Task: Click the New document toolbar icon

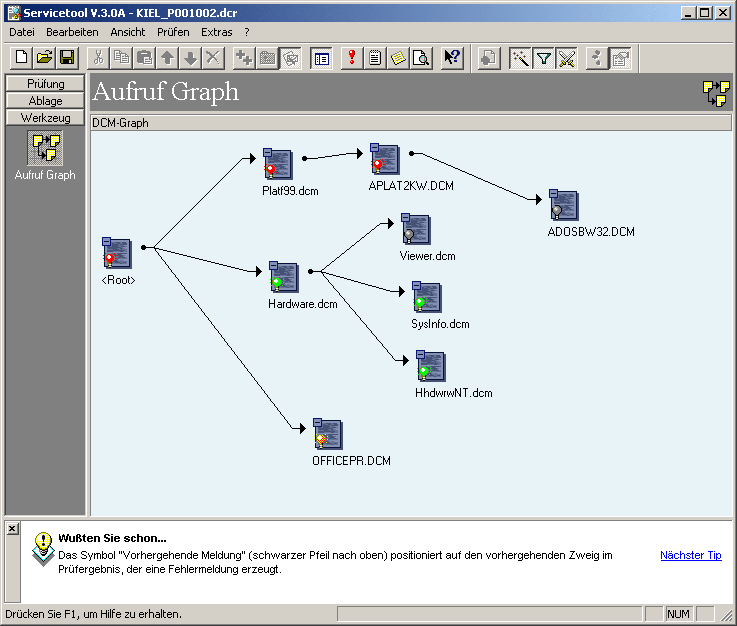Action: click(21, 58)
